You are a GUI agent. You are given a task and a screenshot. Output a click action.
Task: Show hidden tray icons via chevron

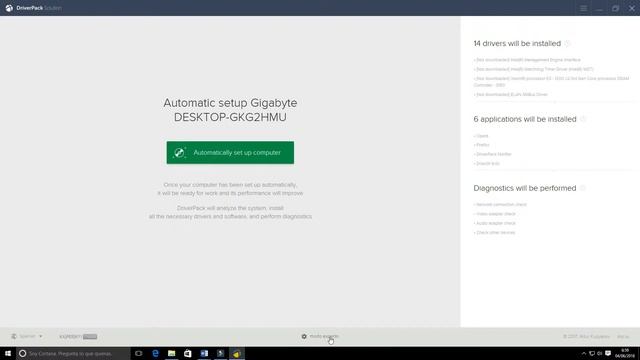pyautogui.click(x=584, y=353)
